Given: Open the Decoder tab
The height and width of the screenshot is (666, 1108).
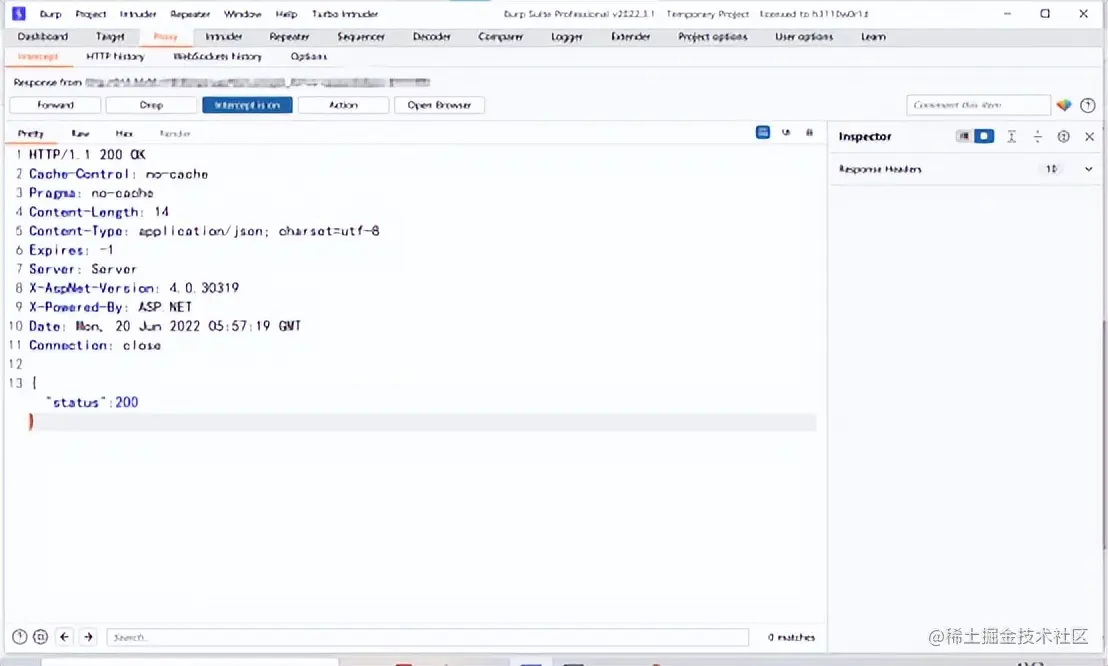Looking at the screenshot, I should point(432,37).
